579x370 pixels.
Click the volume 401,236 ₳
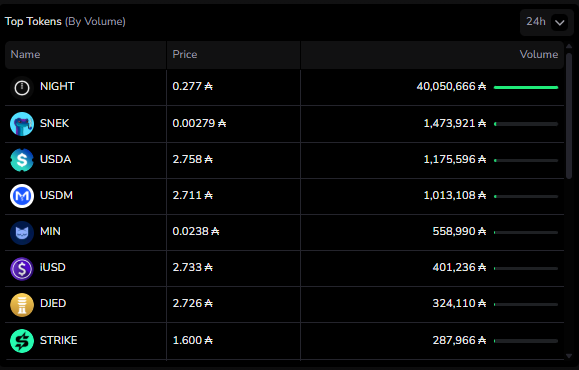(459, 267)
